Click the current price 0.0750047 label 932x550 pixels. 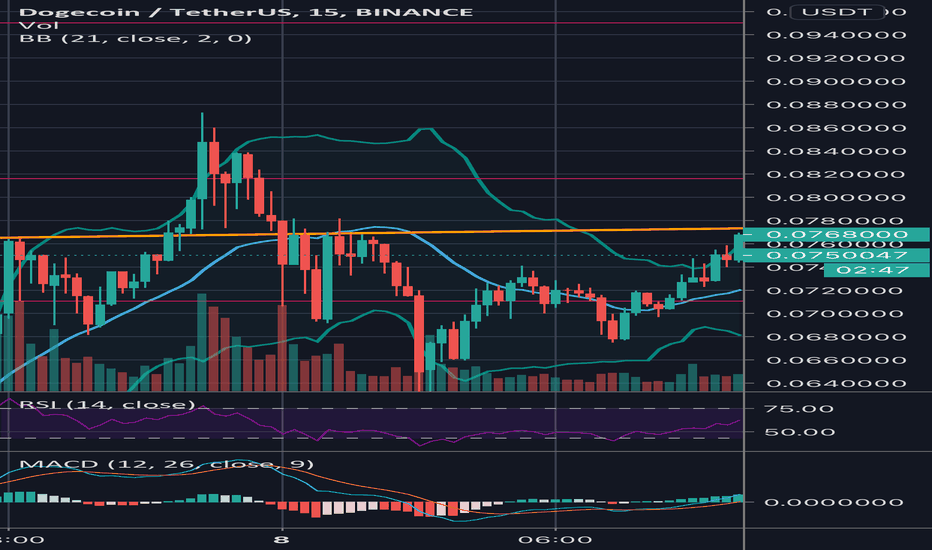pos(837,256)
